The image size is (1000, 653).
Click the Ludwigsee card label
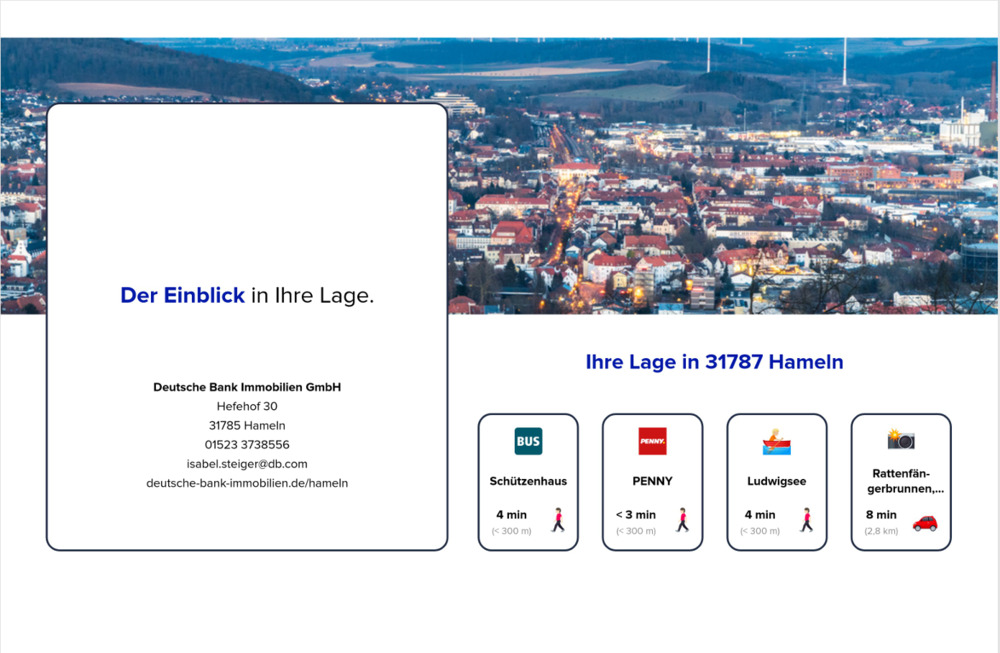(x=776, y=481)
